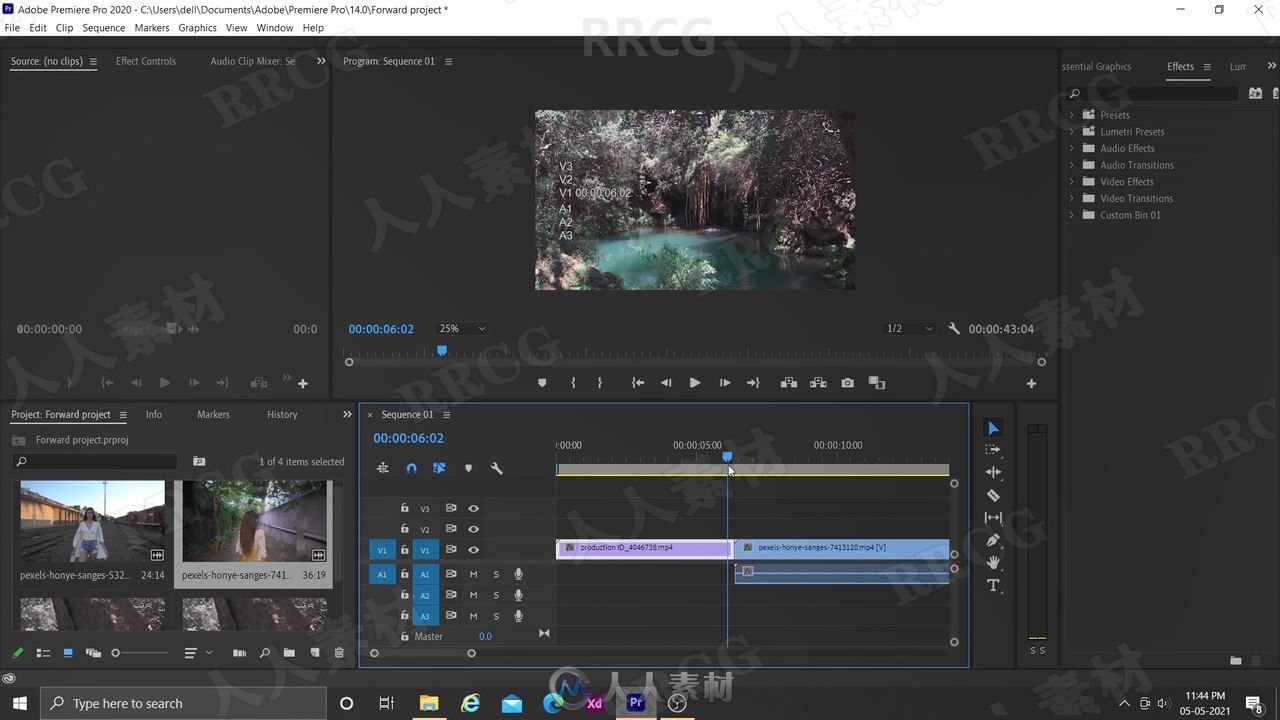This screenshot has height=720, width=1280.
Task: Switch to Effect Controls tab
Action: [146, 61]
